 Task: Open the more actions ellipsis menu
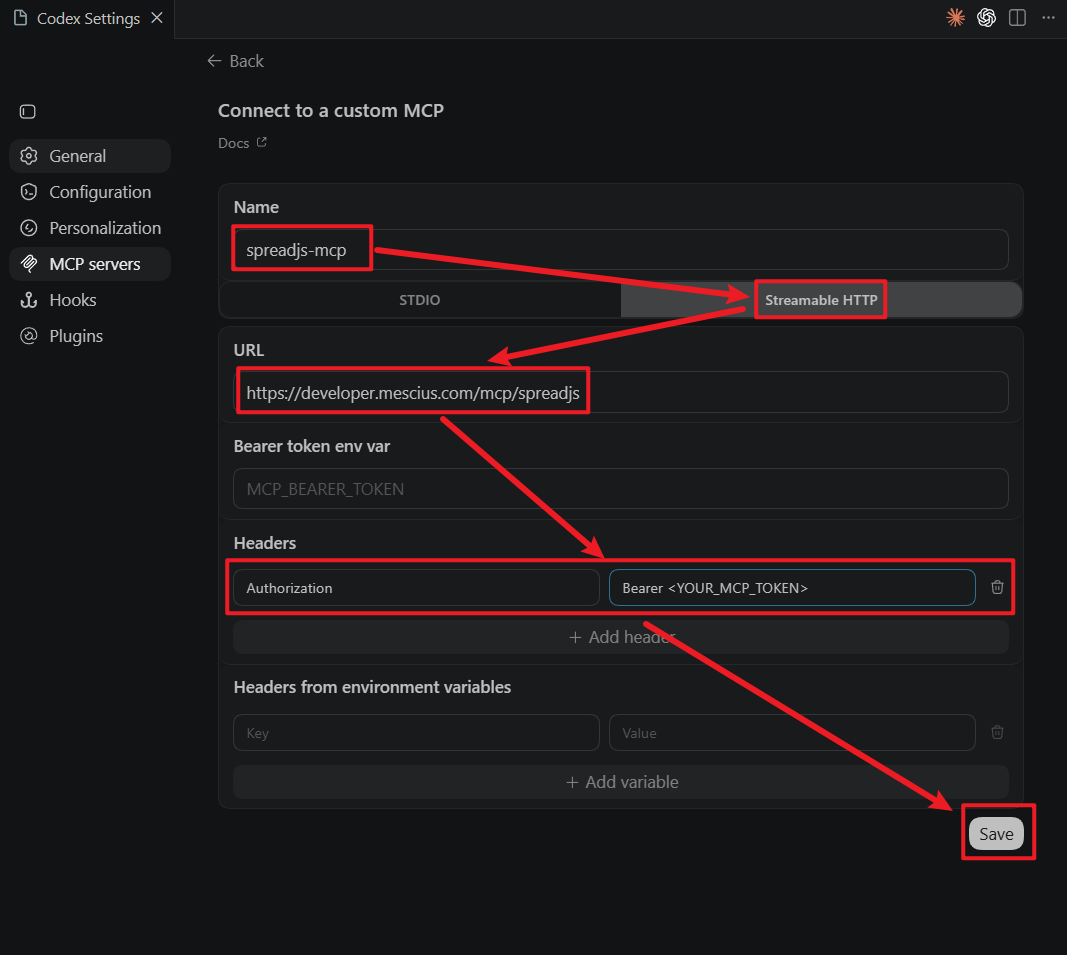pyautogui.click(x=1048, y=18)
